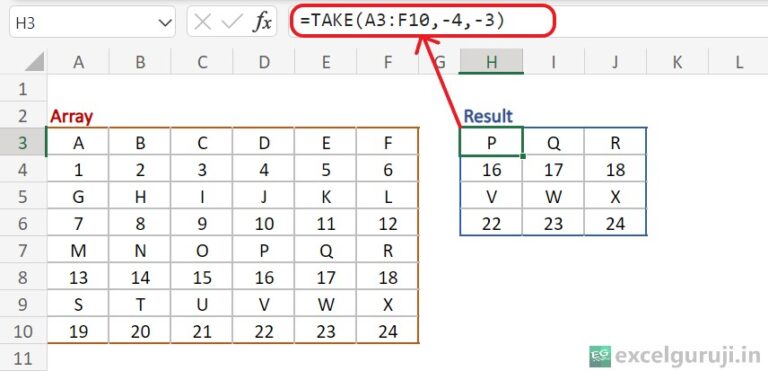Click the cell containing M in the Array
768x371 pixels.
click(78, 250)
